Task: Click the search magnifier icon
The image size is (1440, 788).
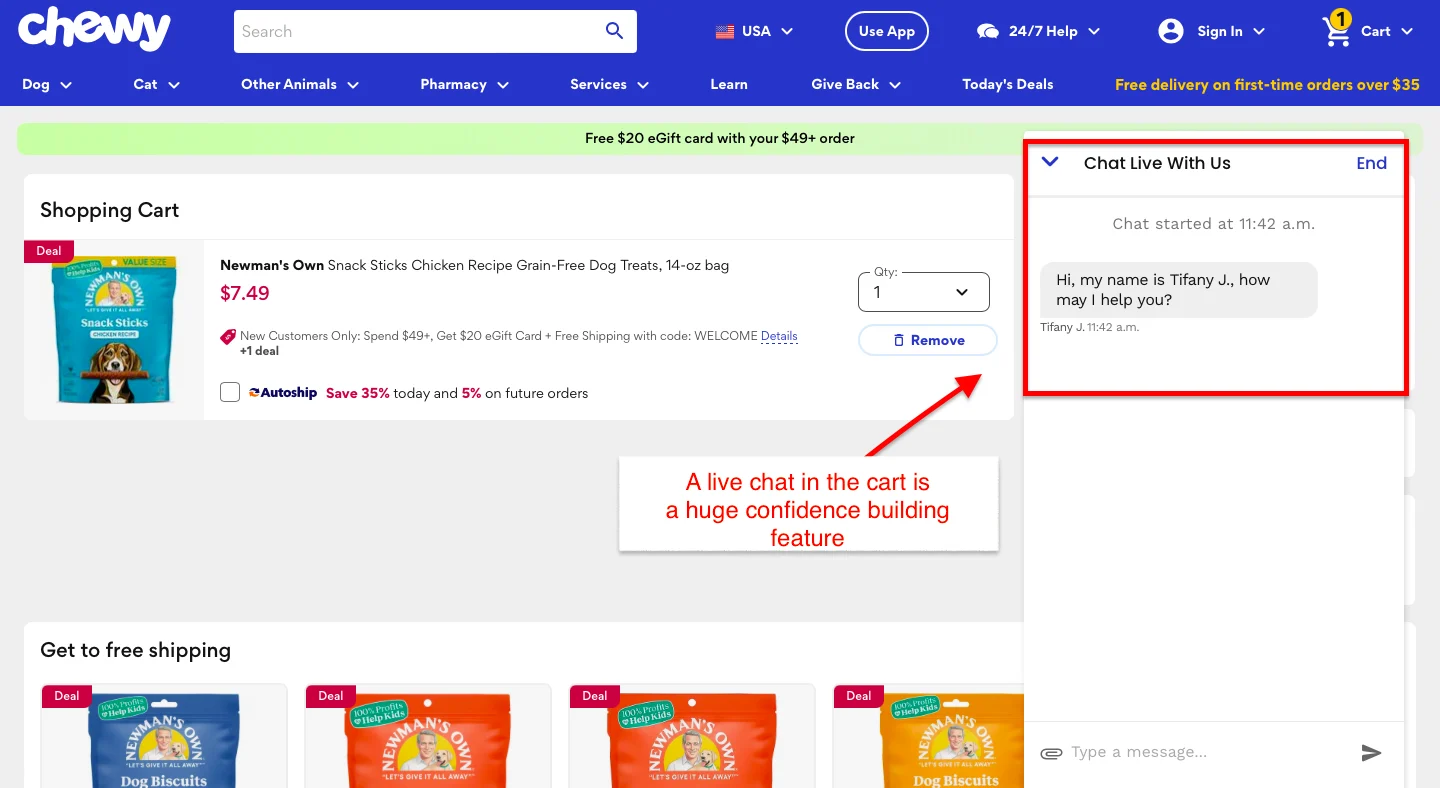Action: click(x=615, y=31)
